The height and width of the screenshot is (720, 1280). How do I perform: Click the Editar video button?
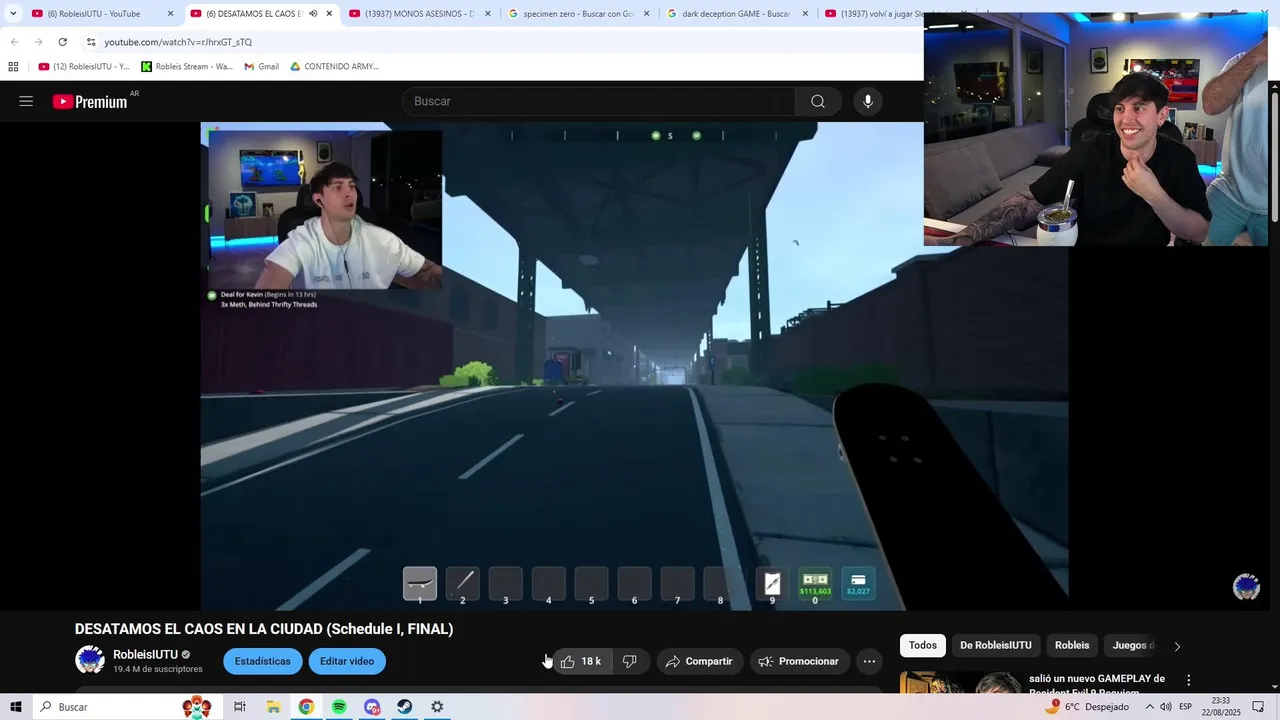(347, 661)
